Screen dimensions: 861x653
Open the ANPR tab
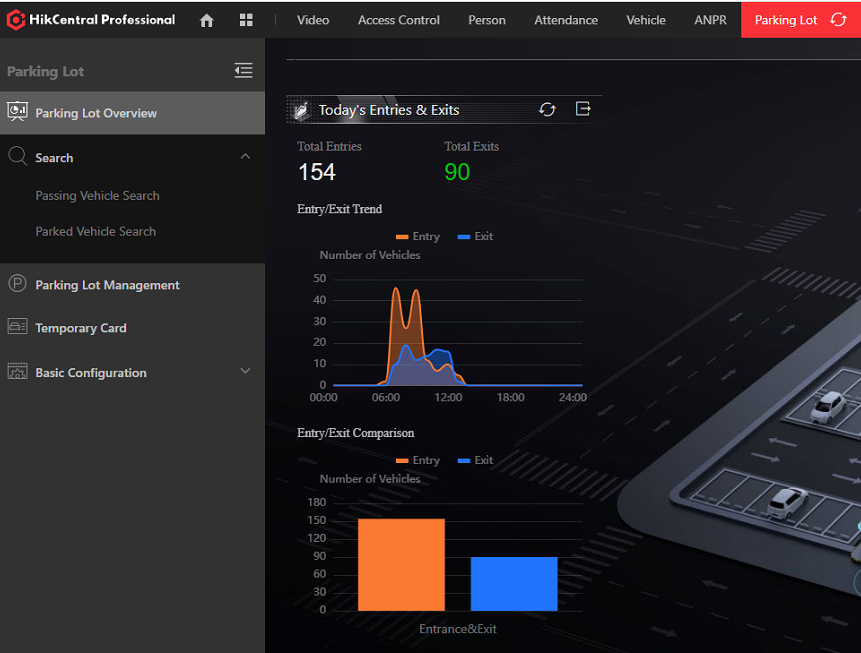click(710, 20)
